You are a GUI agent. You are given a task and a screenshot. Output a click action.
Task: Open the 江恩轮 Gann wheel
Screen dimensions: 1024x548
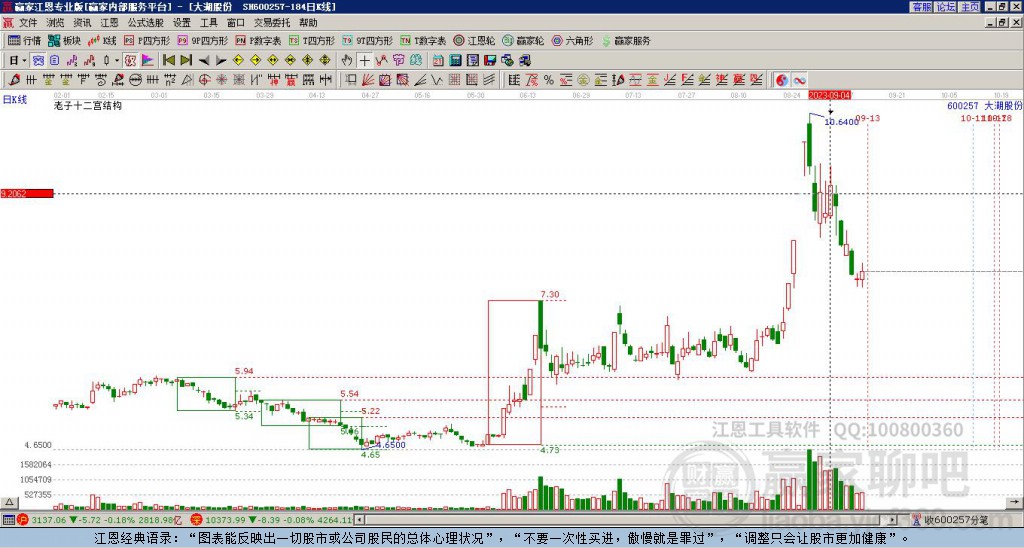tap(475, 40)
